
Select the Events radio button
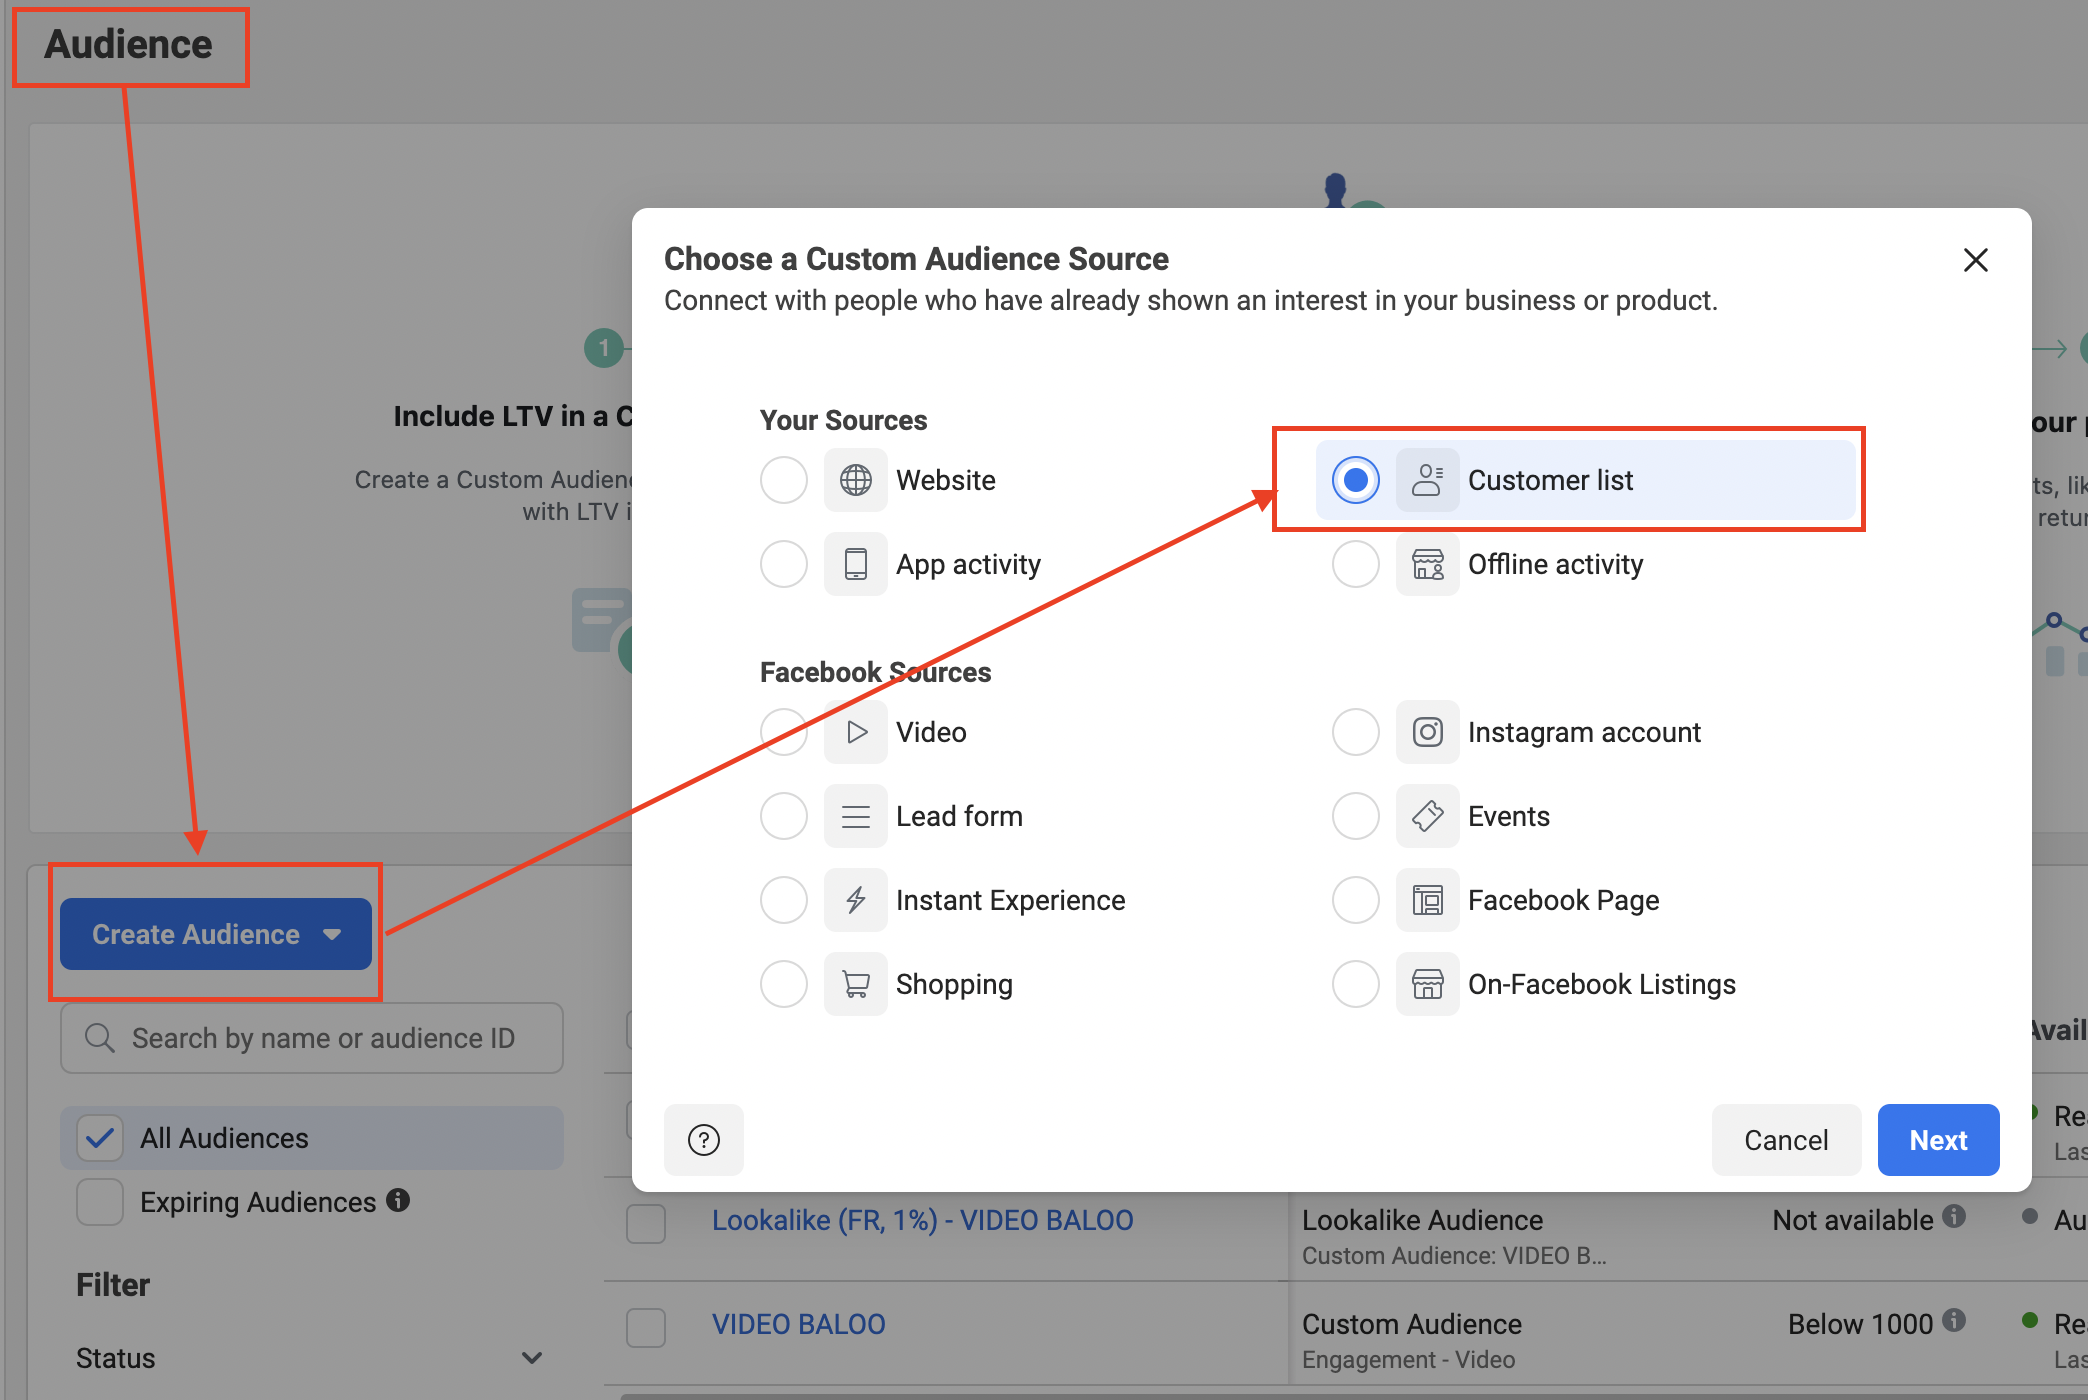(x=1356, y=816)
